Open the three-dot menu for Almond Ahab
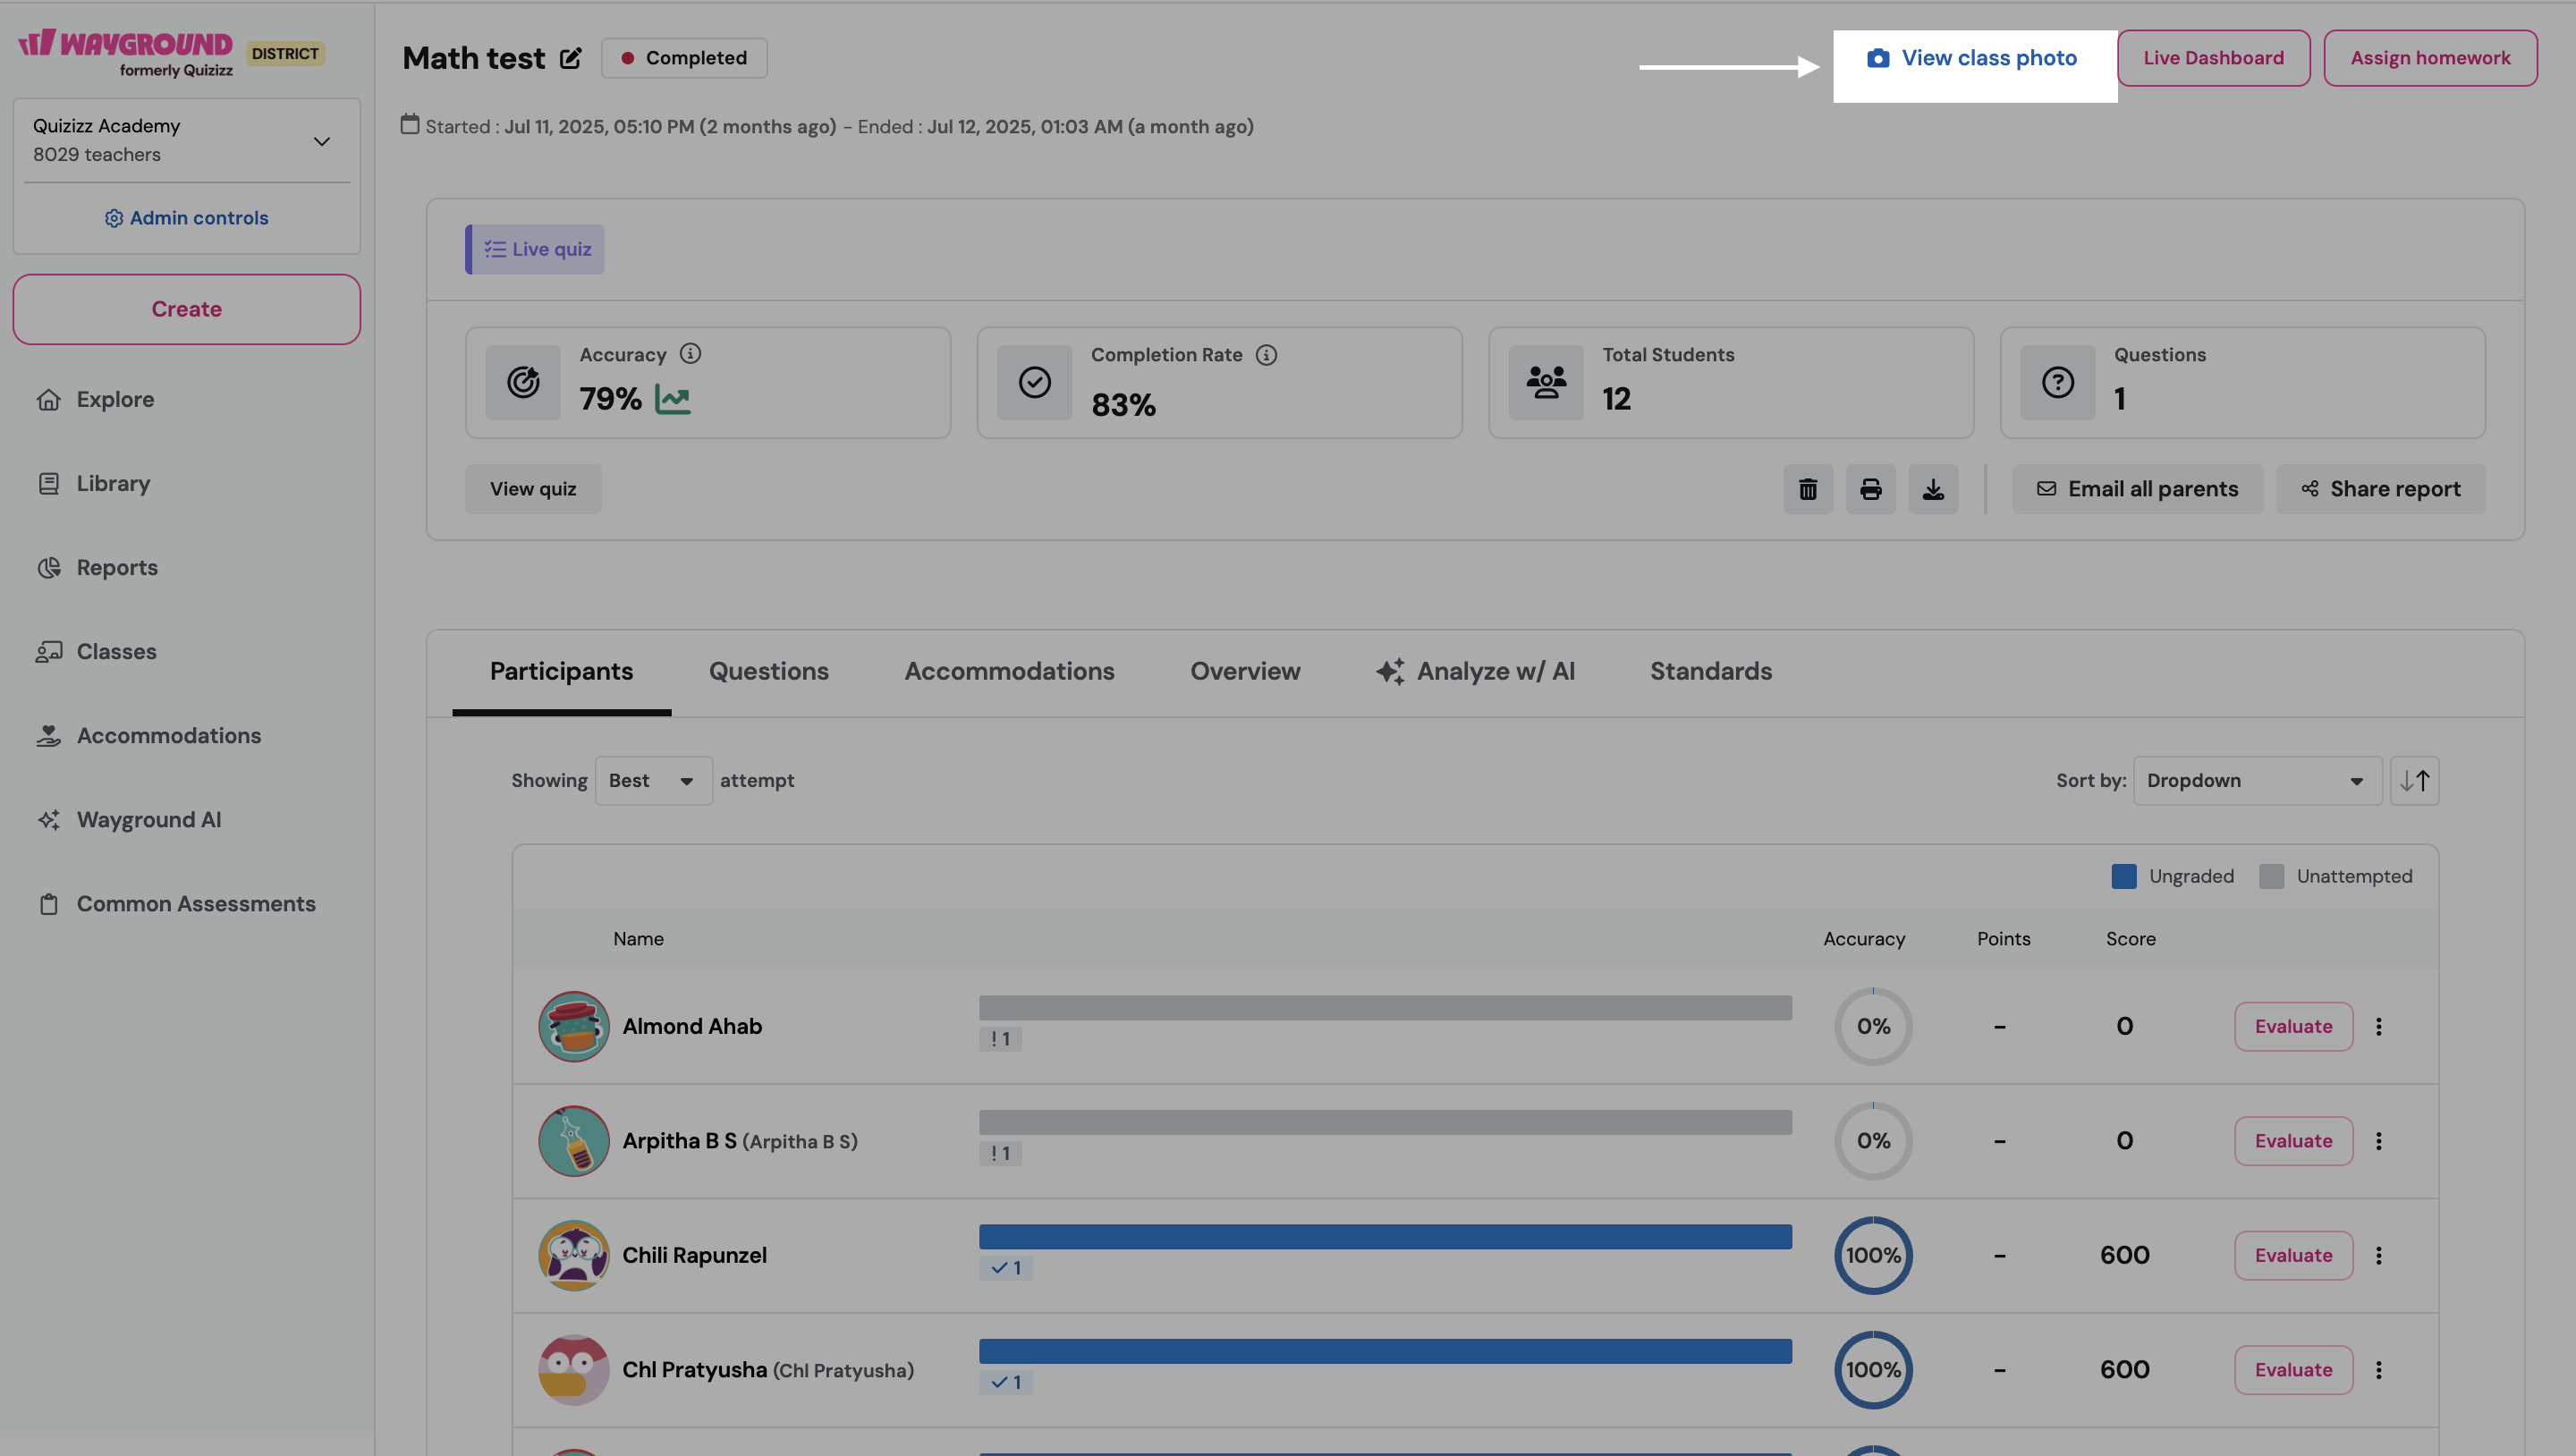 point(2379,1026)
